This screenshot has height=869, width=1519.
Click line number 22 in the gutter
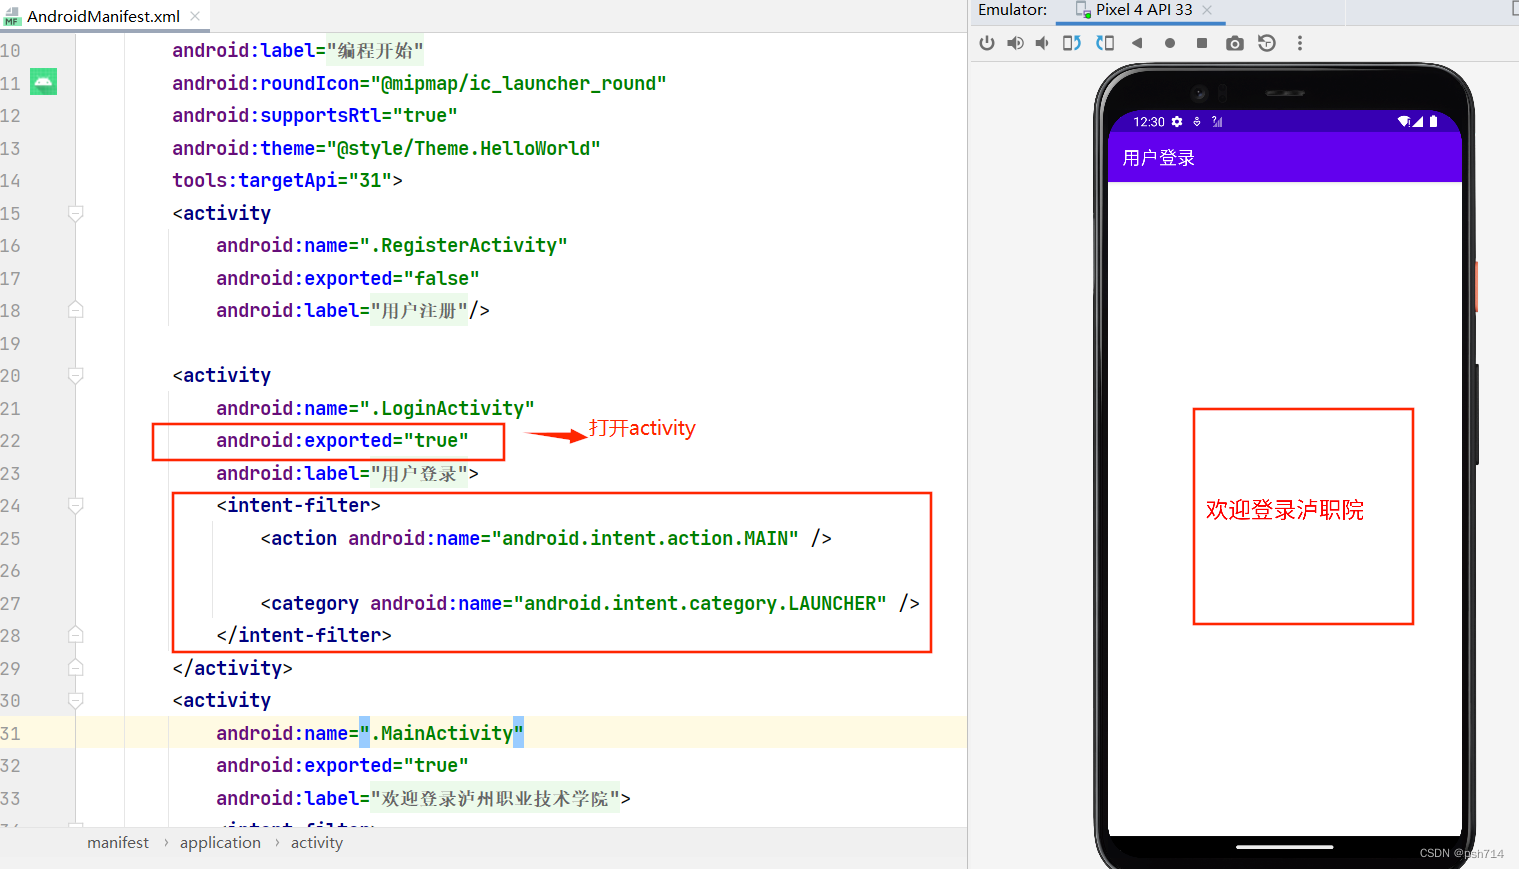coord(10,441)
